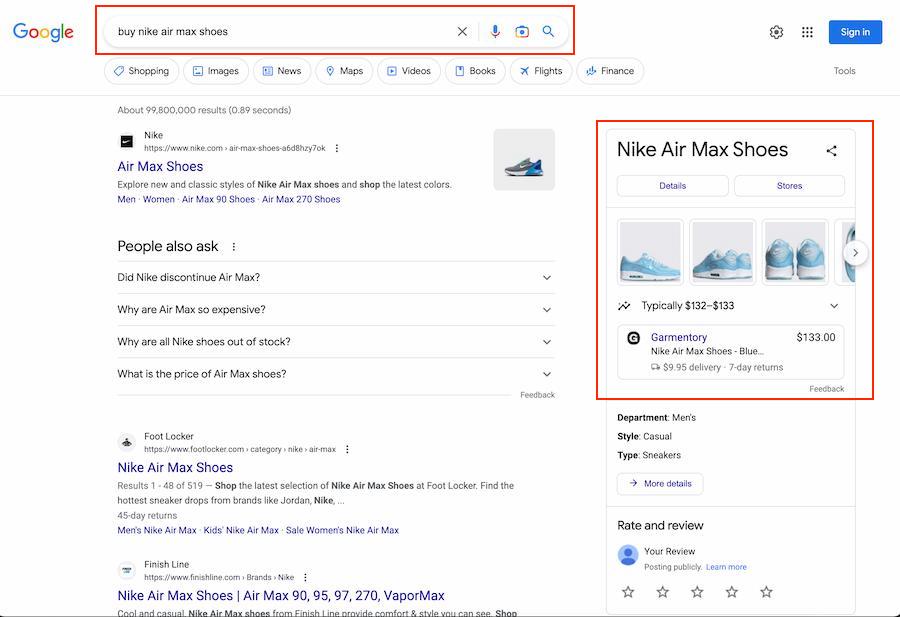
Task: Share the Nike Air Max Shoes panel
Action: tap(831, 151)
